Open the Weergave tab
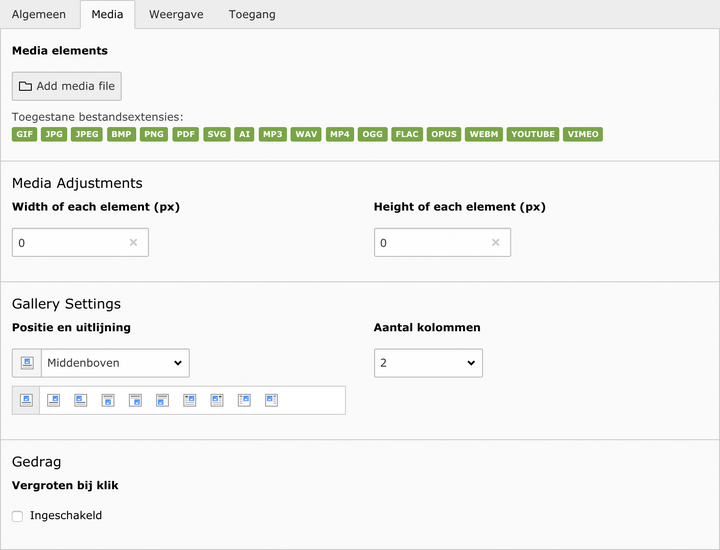 175,15
